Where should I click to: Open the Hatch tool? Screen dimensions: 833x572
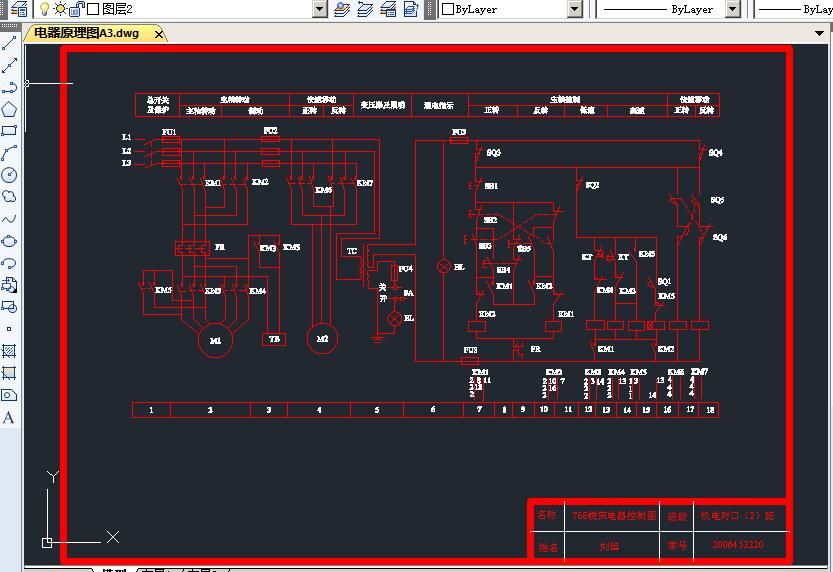point(10,351)
